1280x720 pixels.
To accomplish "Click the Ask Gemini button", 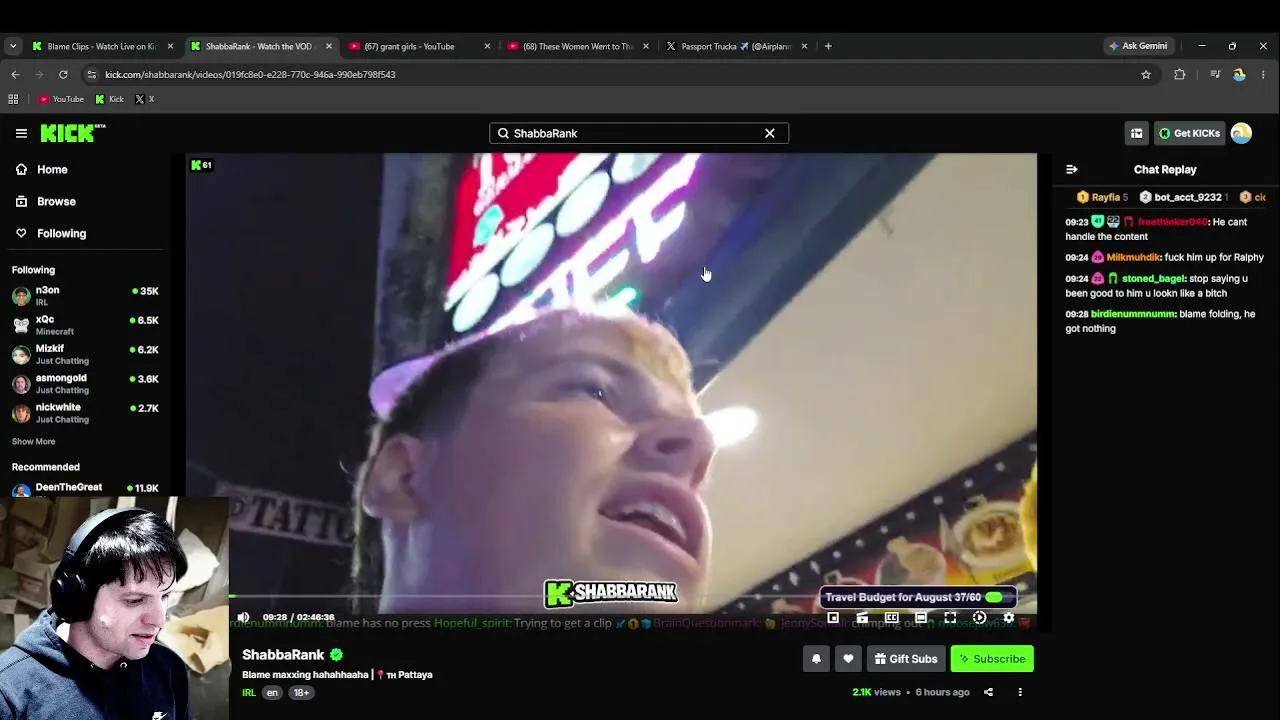I will coord(1138,46).
